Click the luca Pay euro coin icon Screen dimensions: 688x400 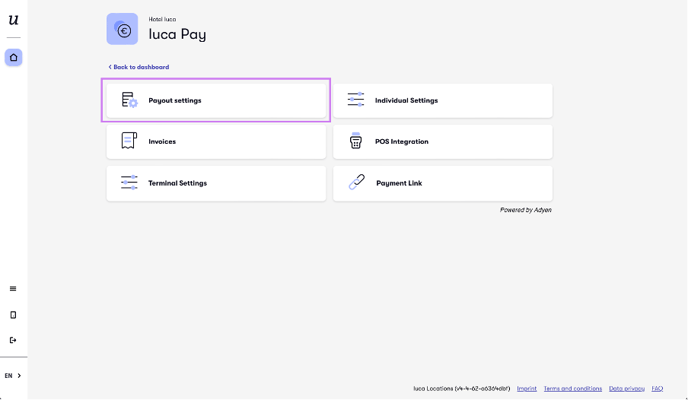tap(122, 29)
